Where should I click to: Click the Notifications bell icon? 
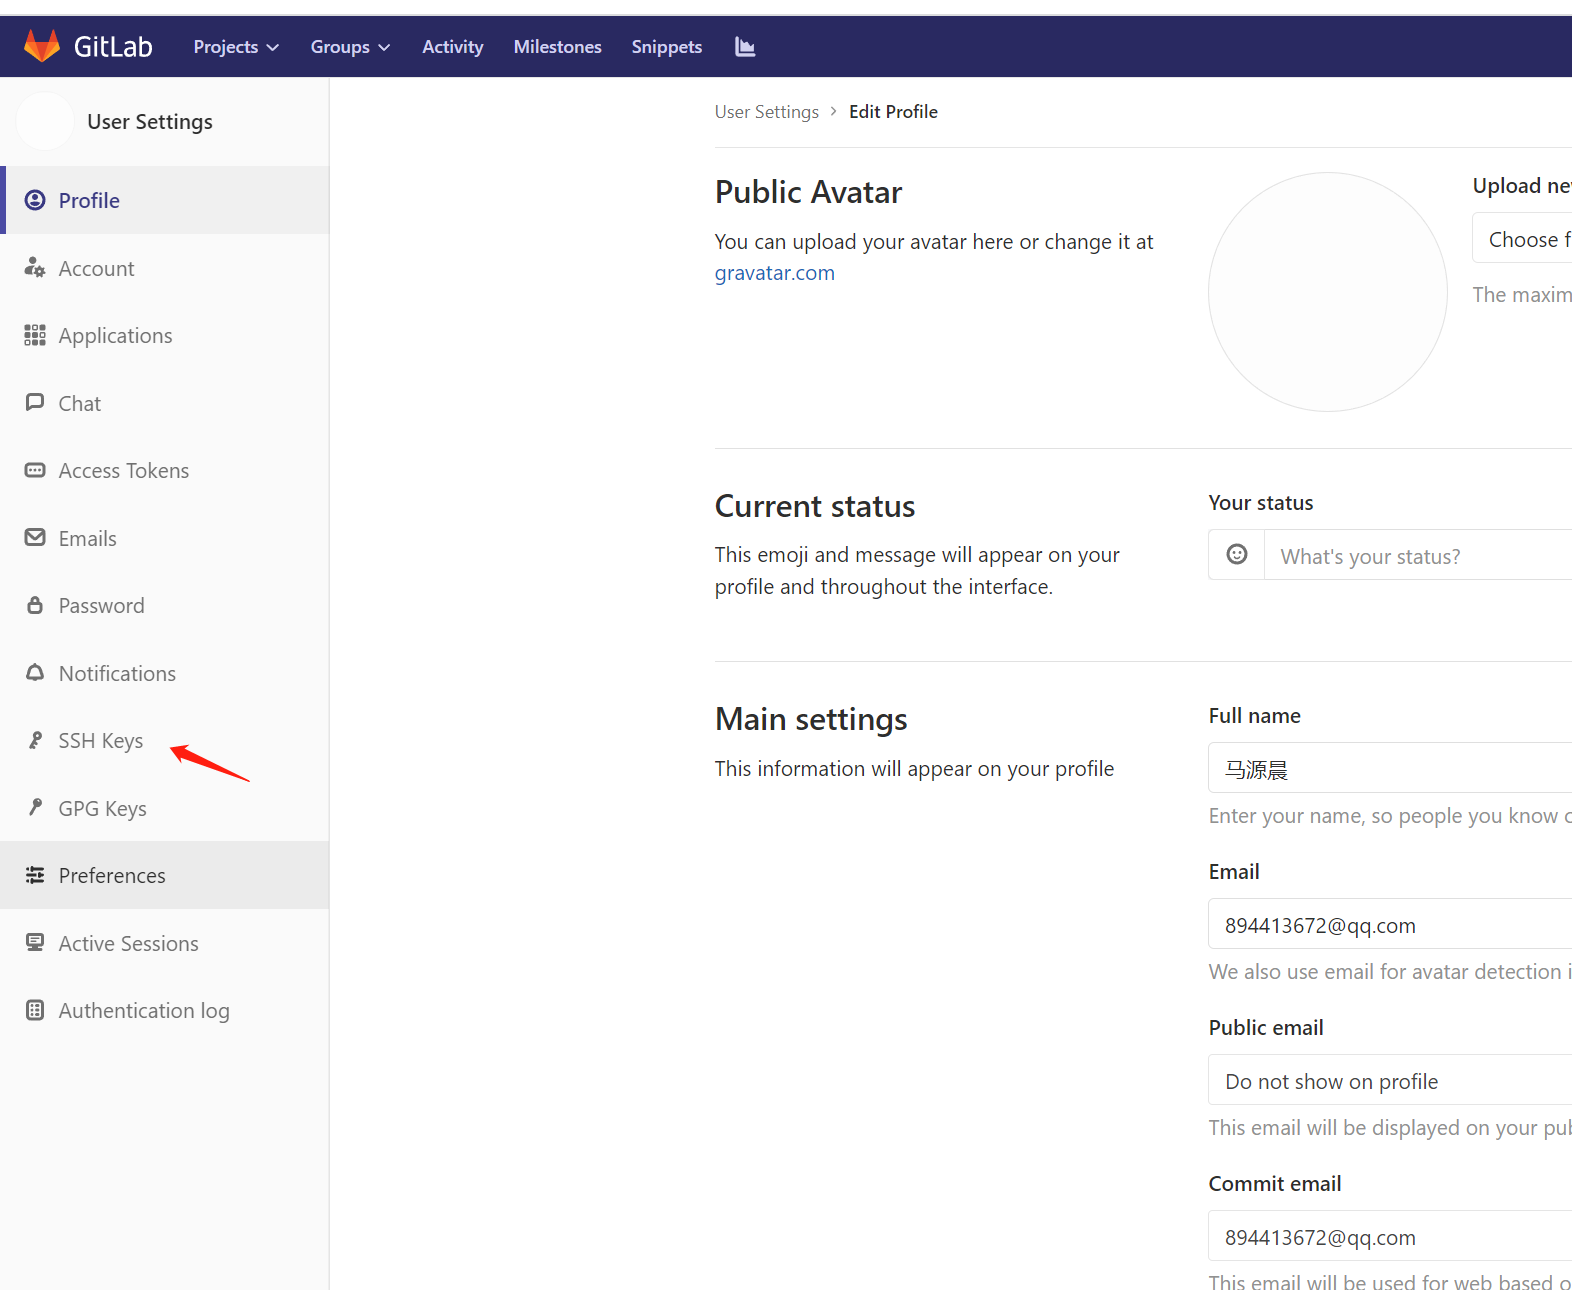pos(35,673)
